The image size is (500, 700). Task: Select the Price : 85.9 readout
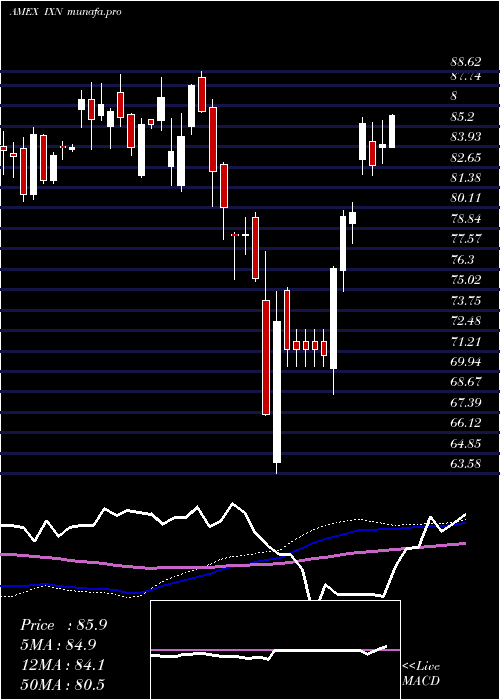tap(63, 625)
